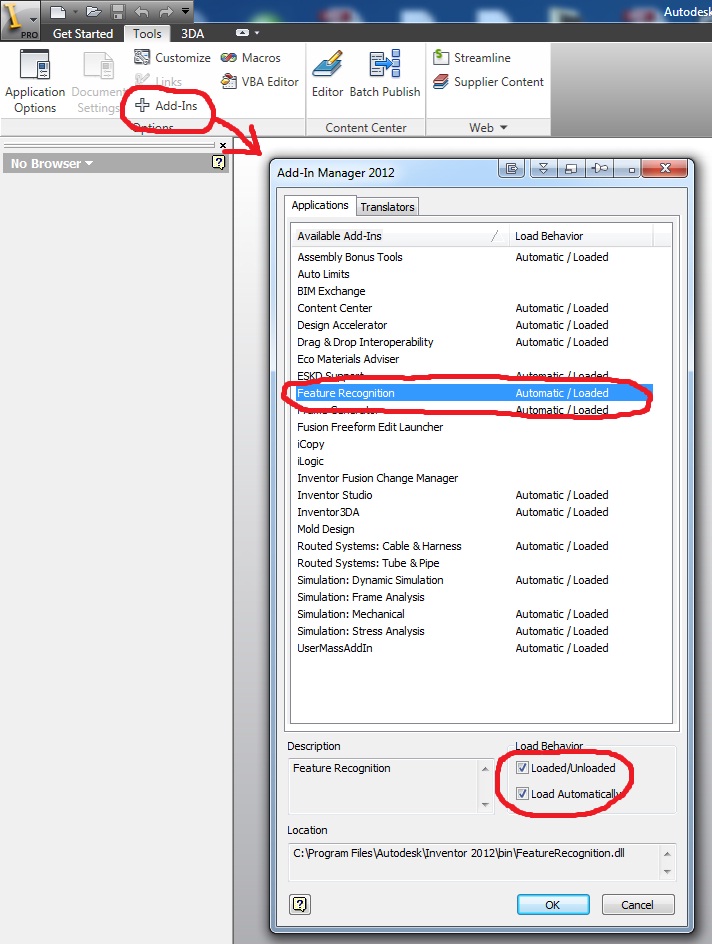Switch to the 3DA ribbon tab
This screenshot has width=712, height=944.
pos(193,34)
